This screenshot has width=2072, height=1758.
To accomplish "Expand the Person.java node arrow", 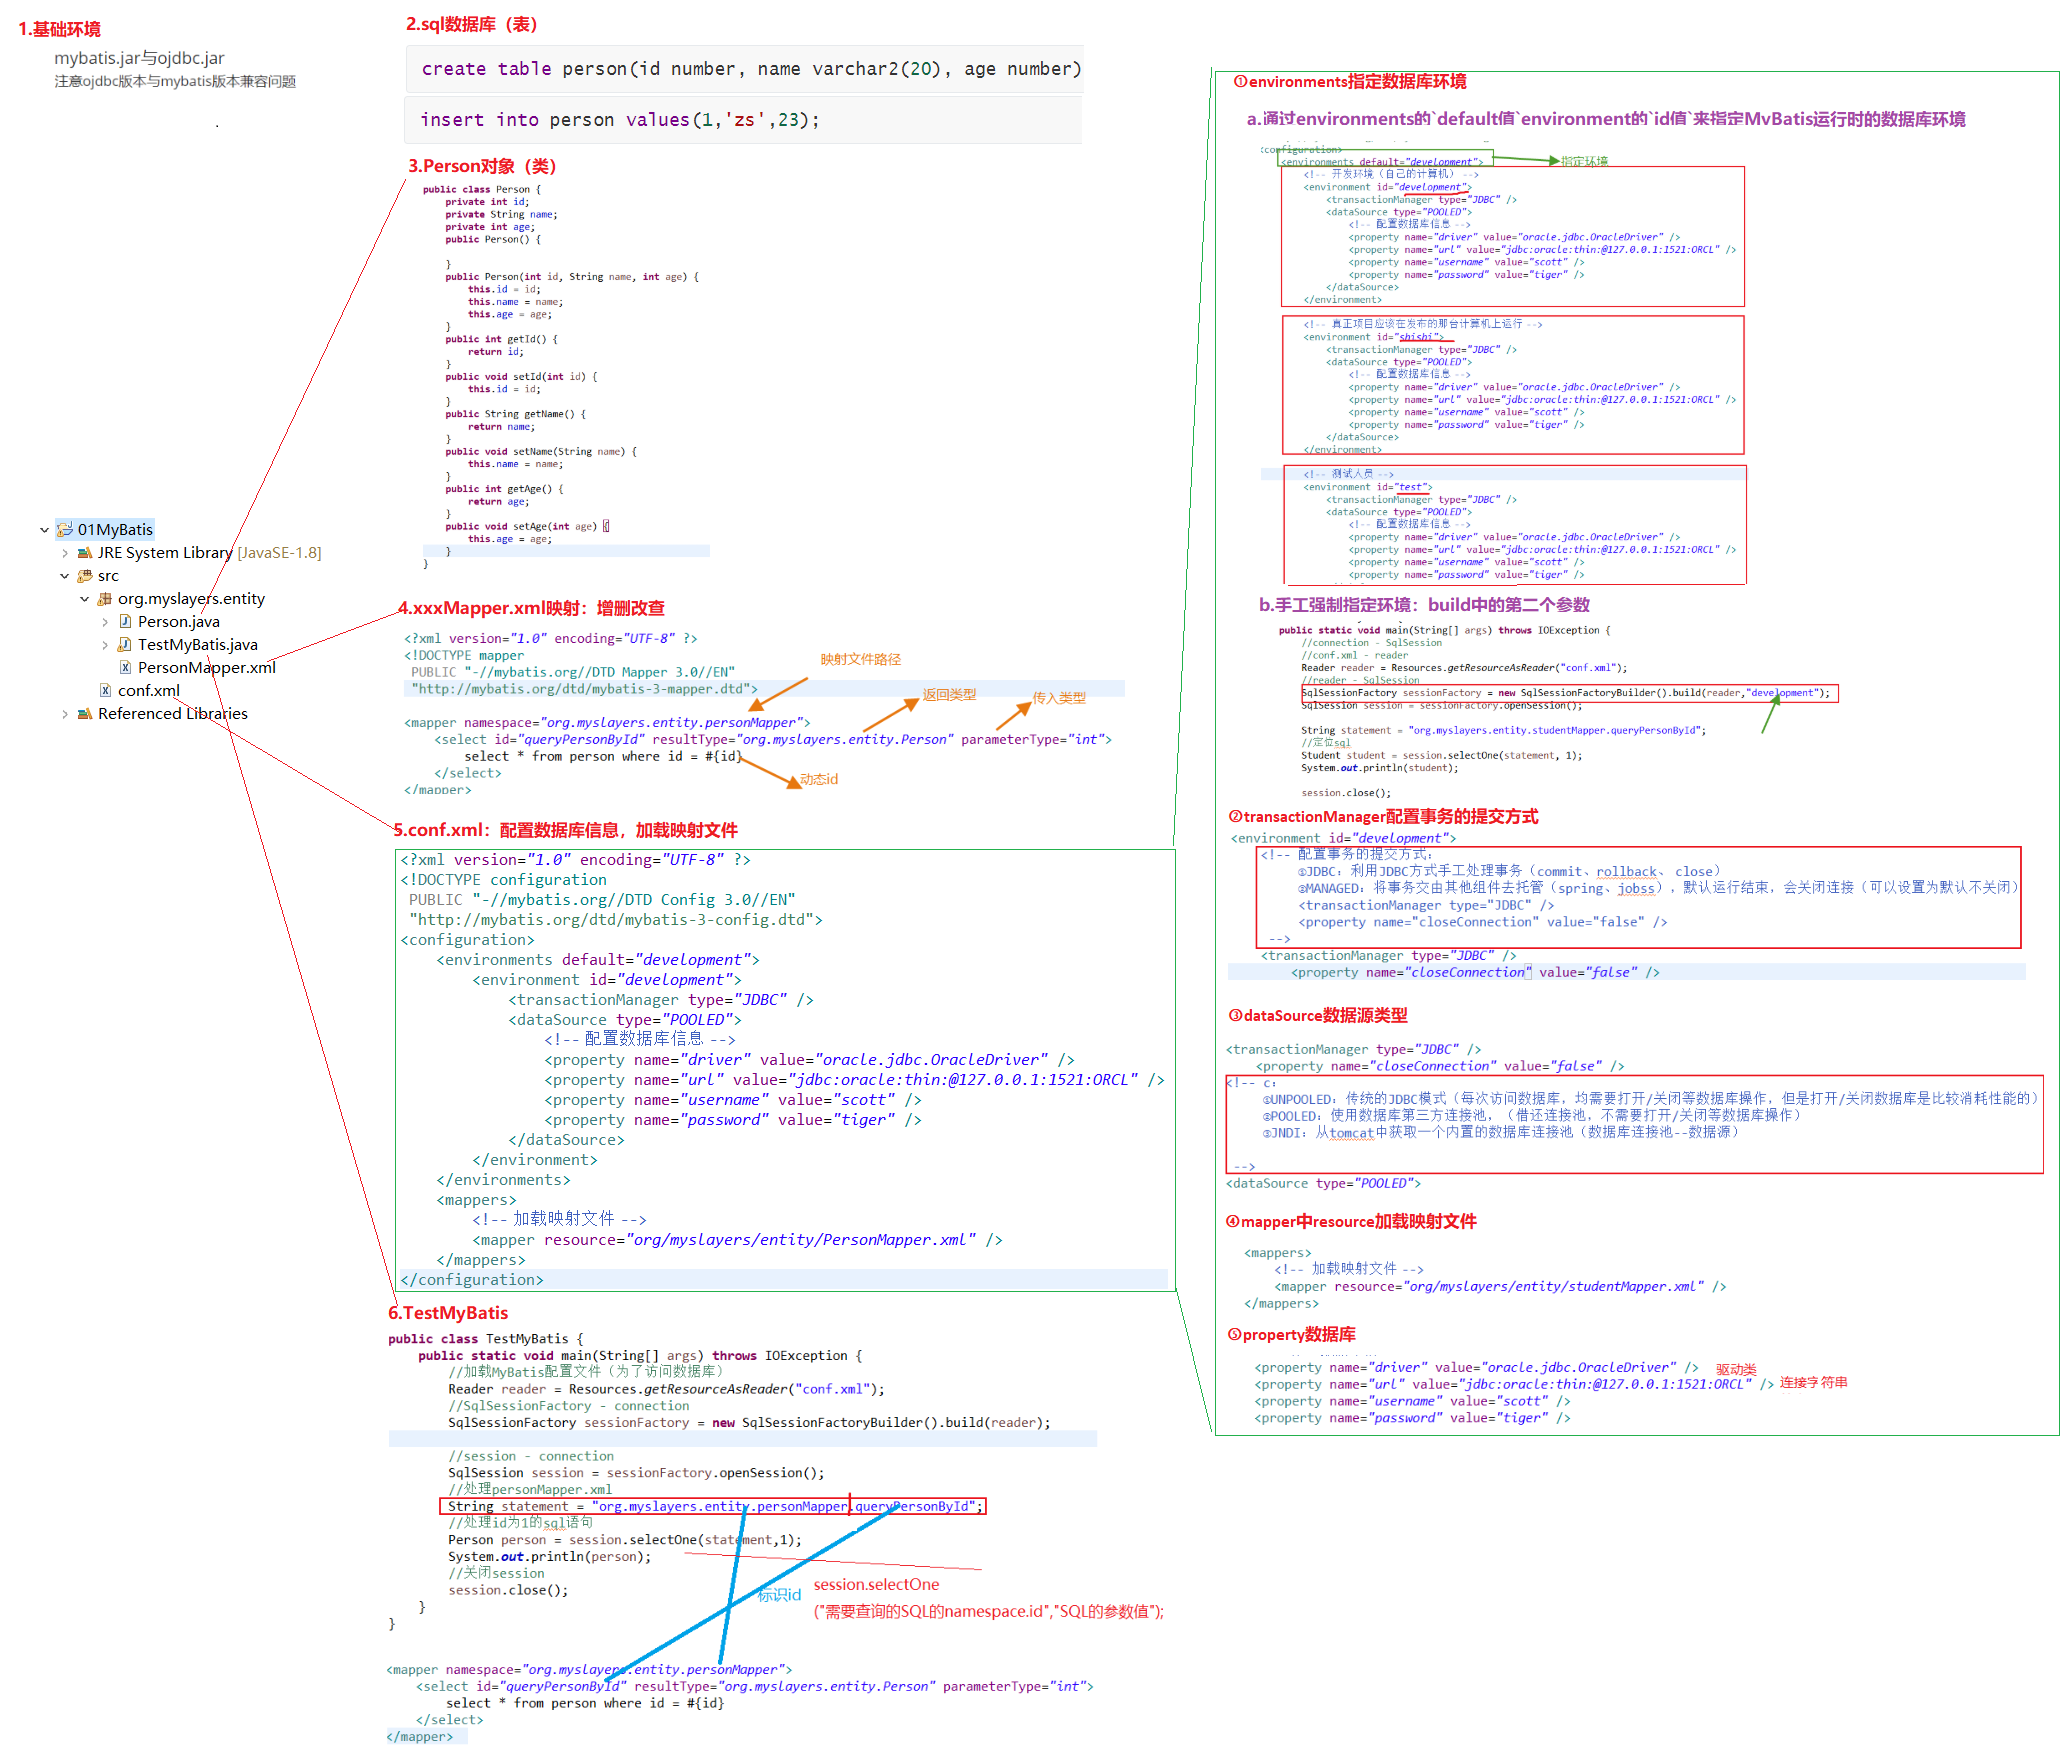I will [105, 622].
